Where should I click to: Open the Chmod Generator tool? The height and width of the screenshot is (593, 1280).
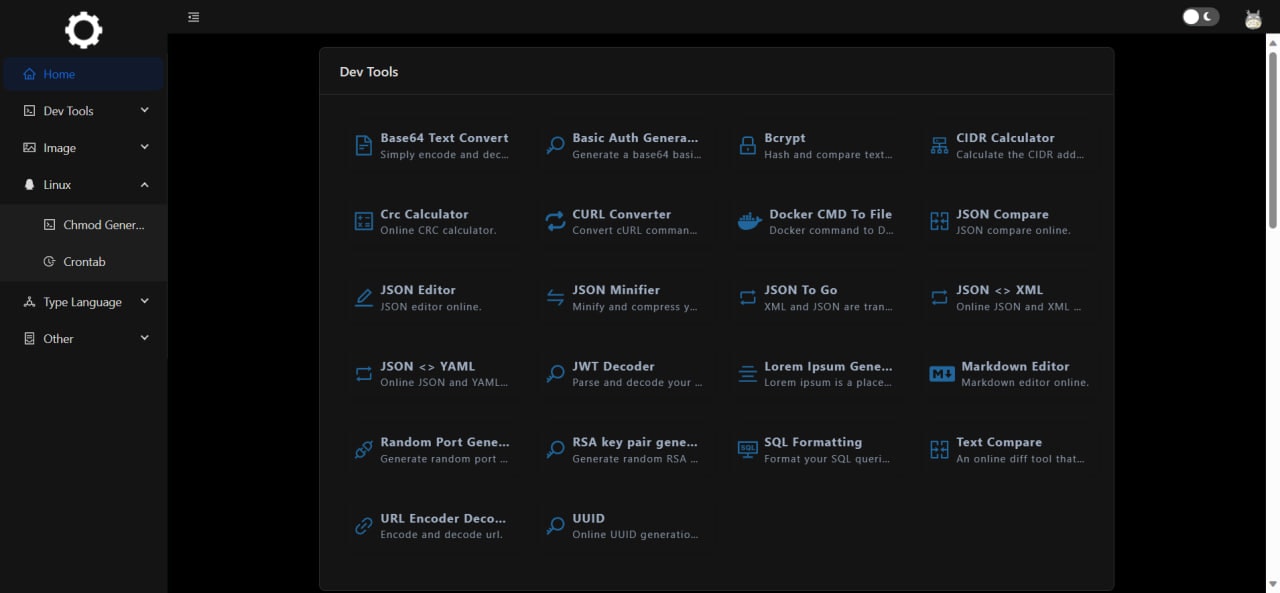(x=100, y=224)
